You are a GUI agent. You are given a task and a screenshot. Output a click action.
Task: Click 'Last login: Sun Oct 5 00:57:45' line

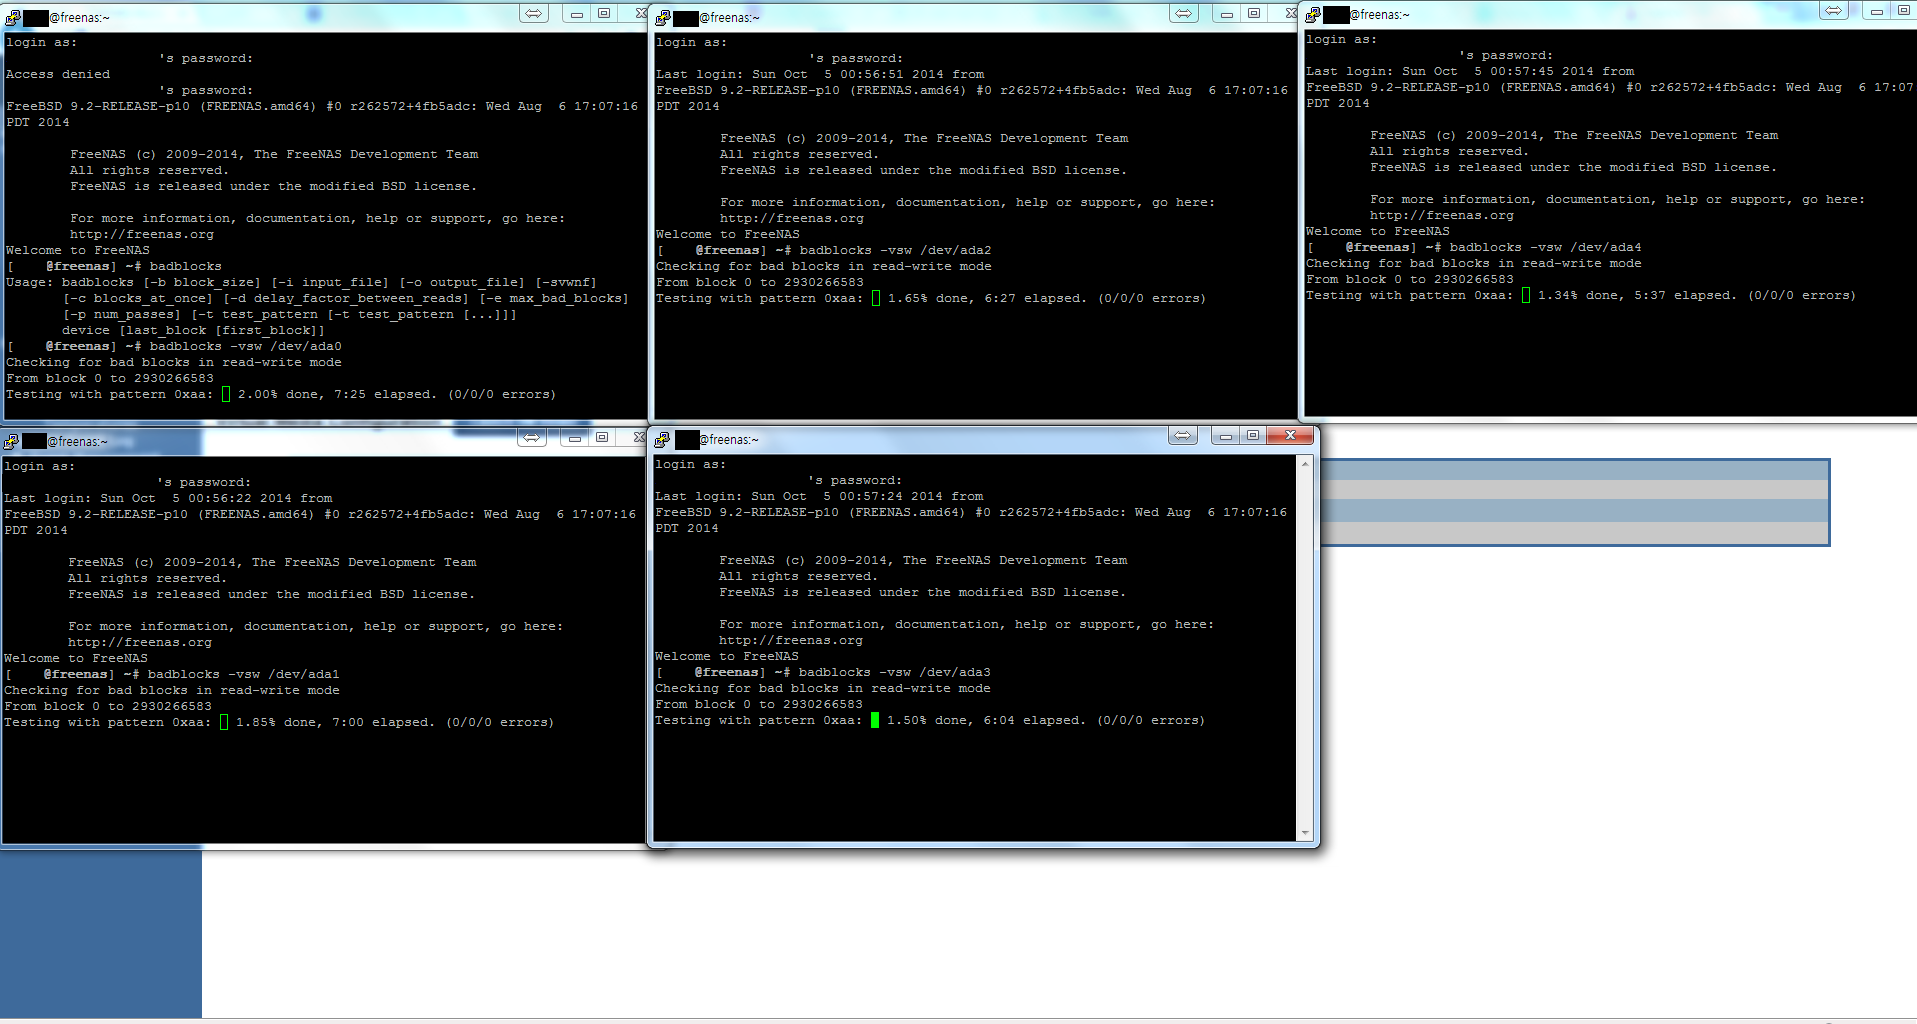(1470, 72)
